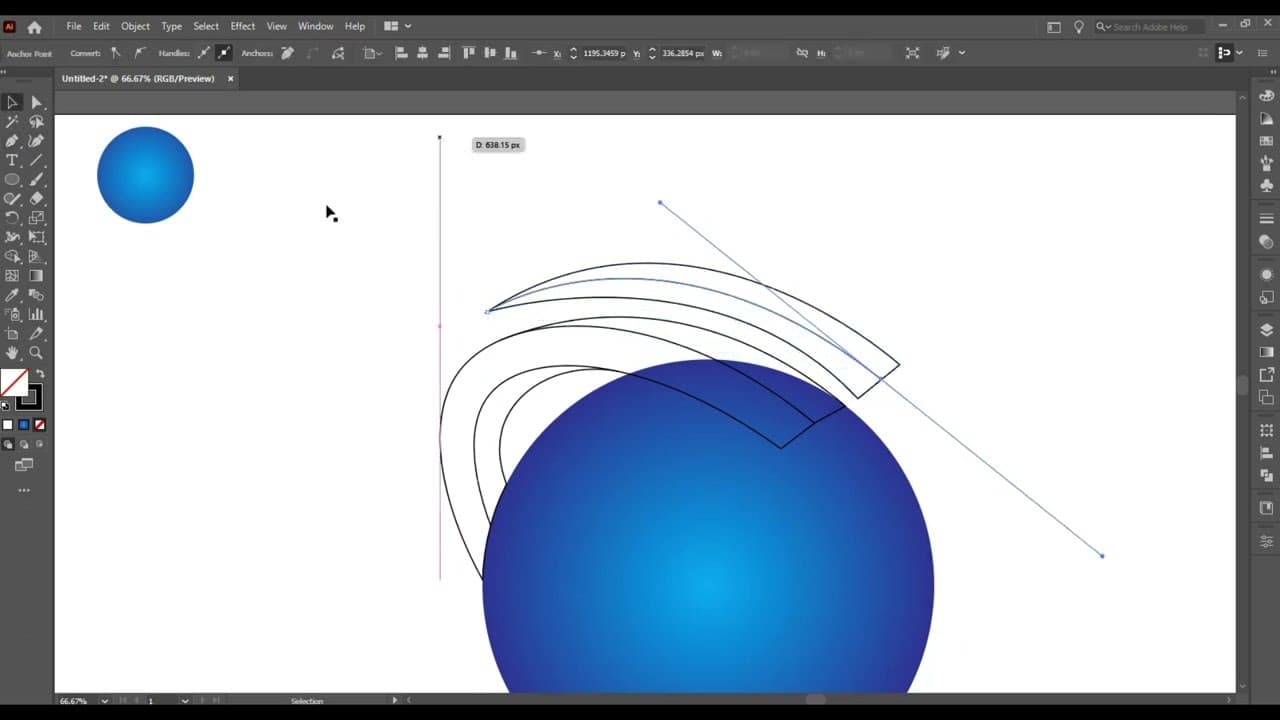Click the Home icon
The width and height of the screenshot is (1280, 720).
point(34,27)
